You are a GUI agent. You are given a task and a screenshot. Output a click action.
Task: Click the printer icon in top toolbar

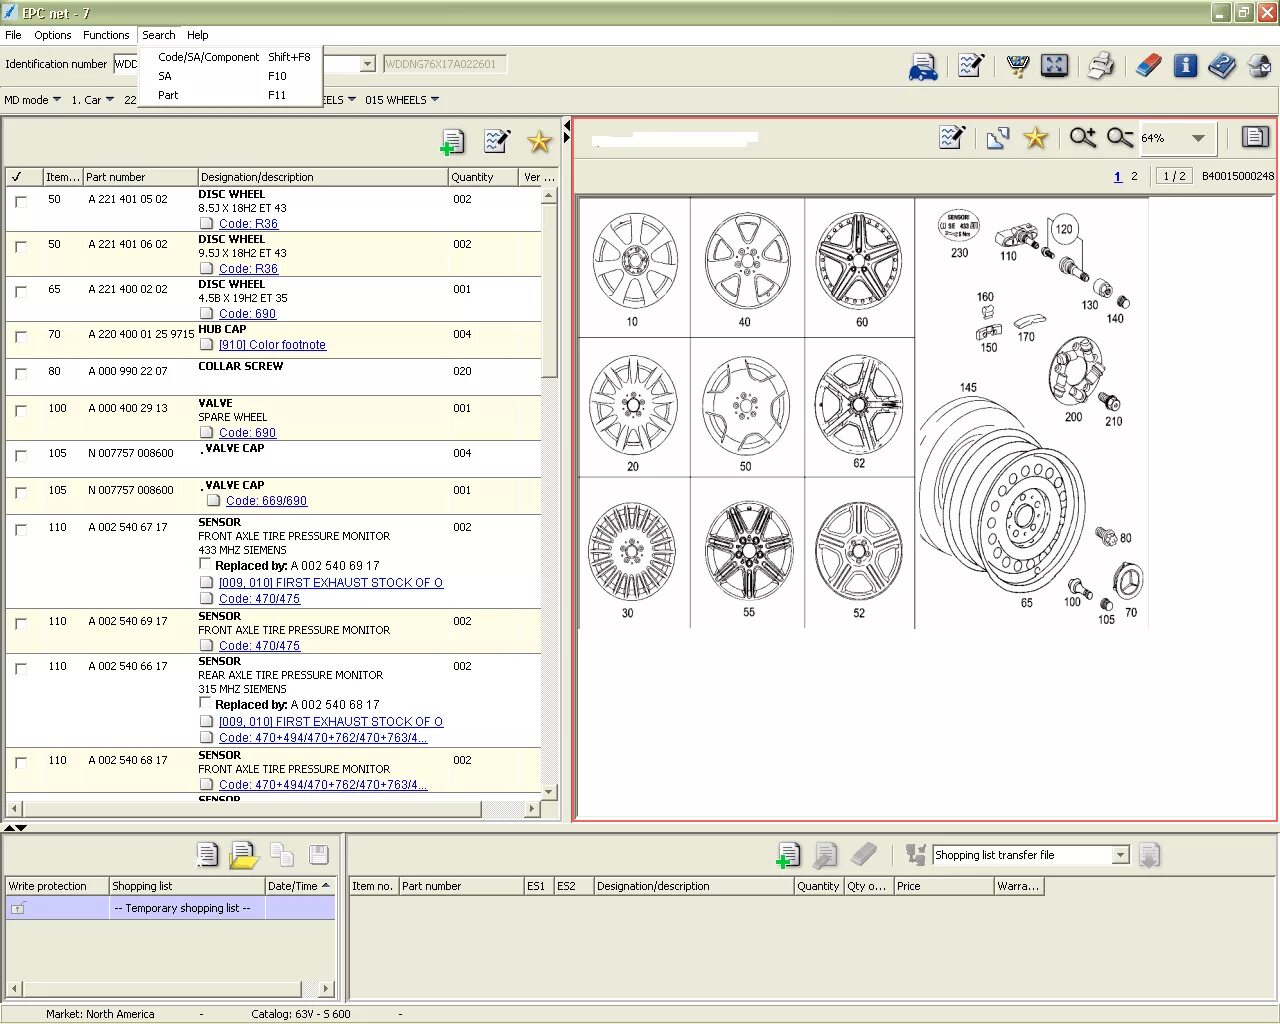pyautogui.click(x=1100, y=66)
